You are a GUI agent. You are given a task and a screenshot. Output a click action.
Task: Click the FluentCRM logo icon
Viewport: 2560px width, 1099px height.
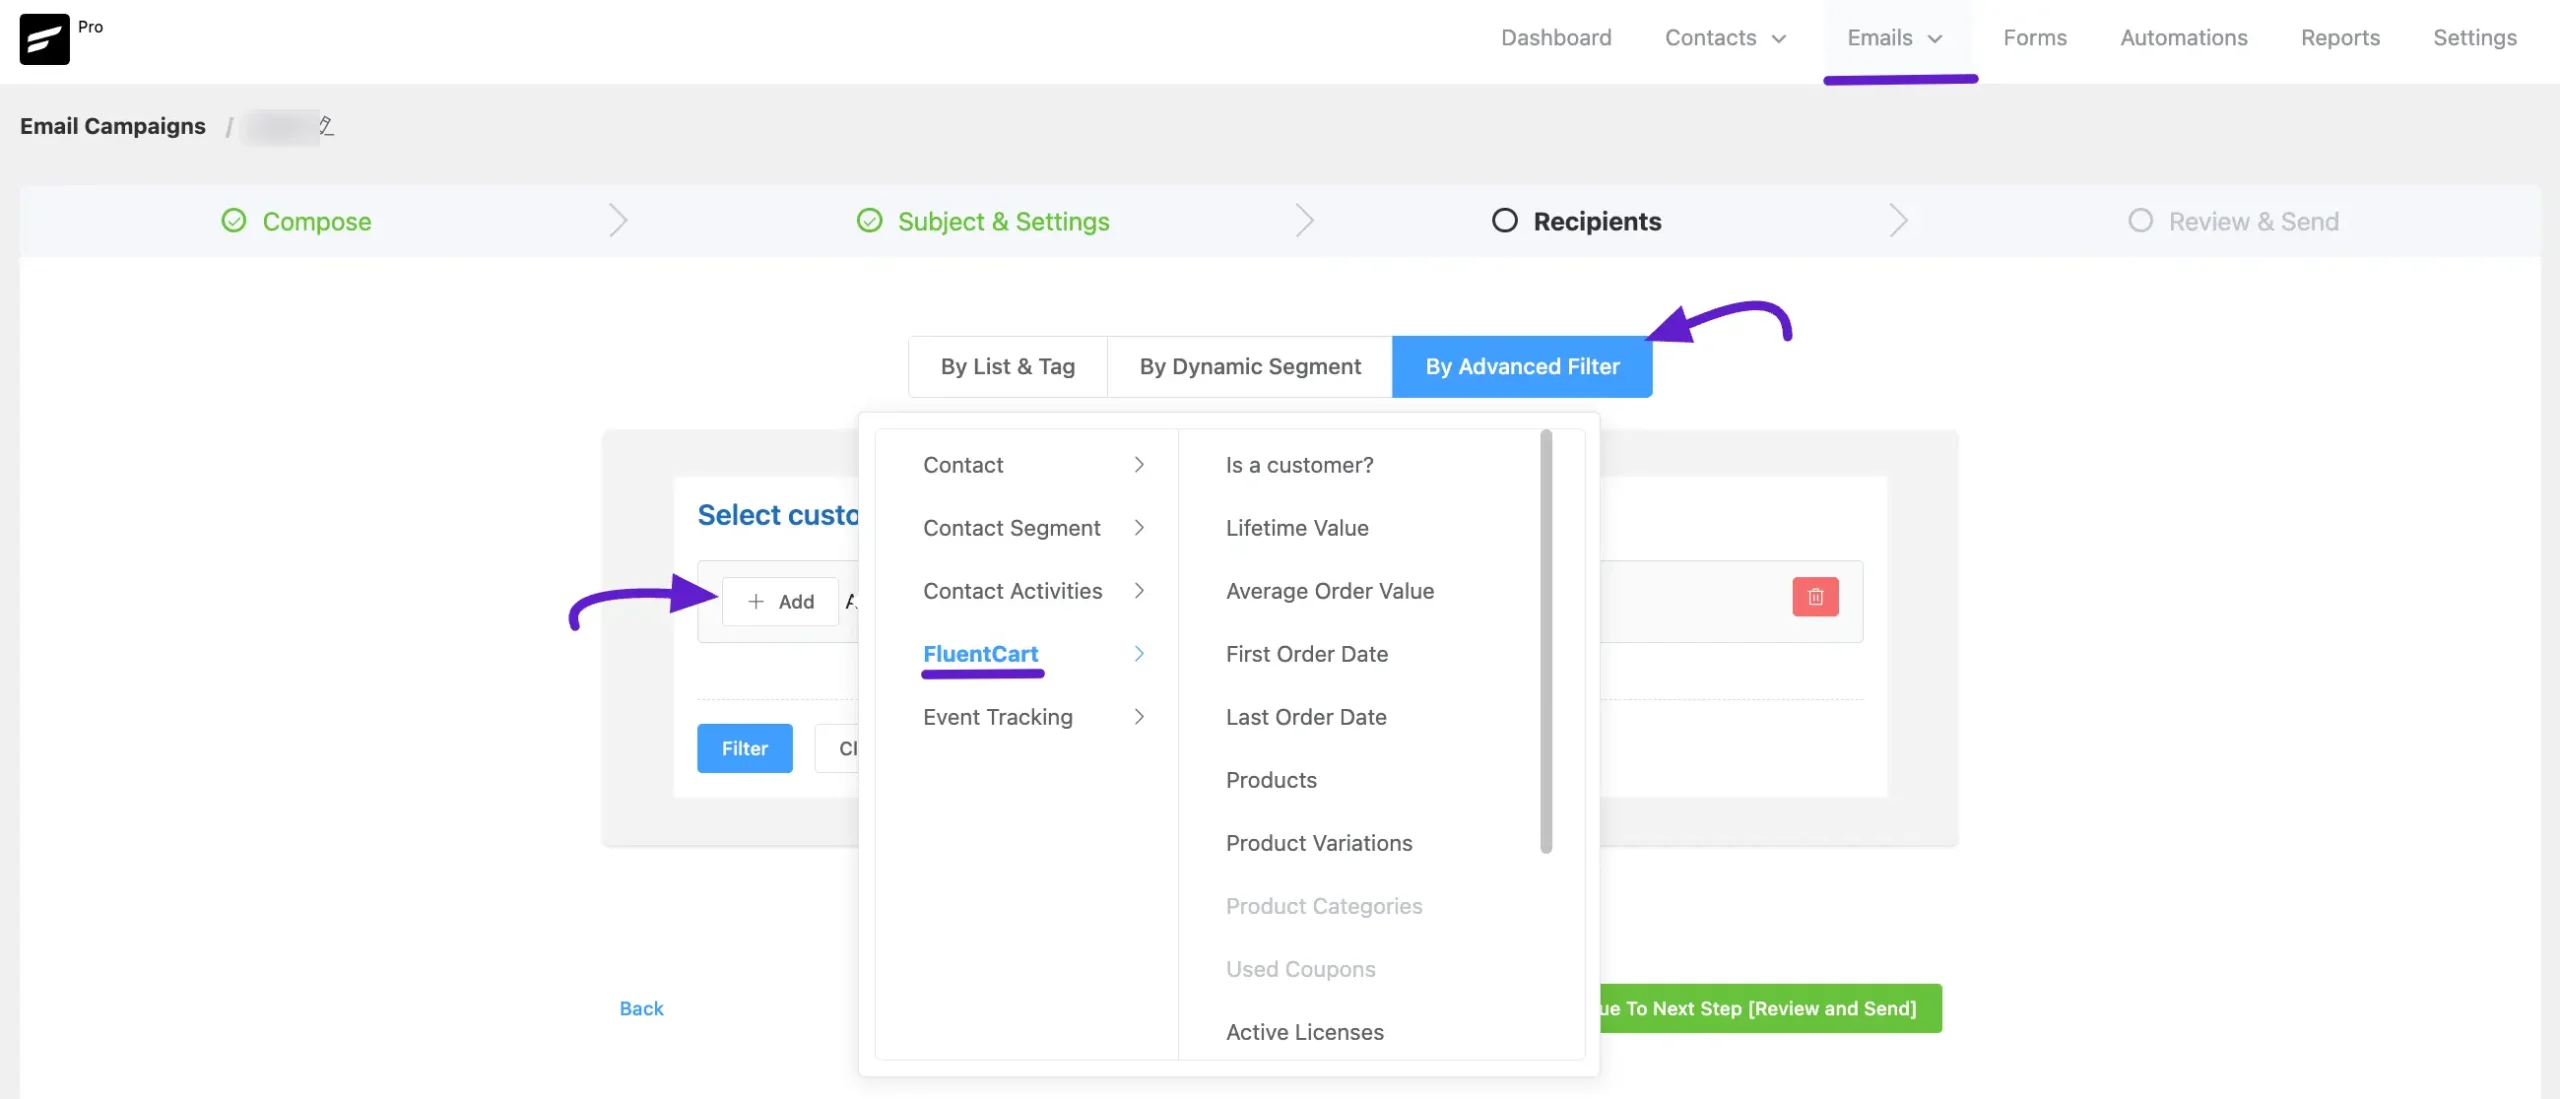(44, 39)
